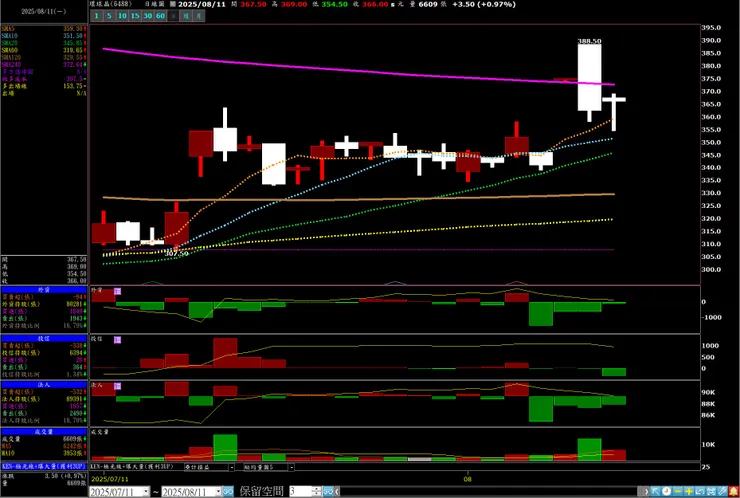Viewport: 740px width, 498px height.
Task: Click the SMA5 legend entry
Action: click(44, 29)
